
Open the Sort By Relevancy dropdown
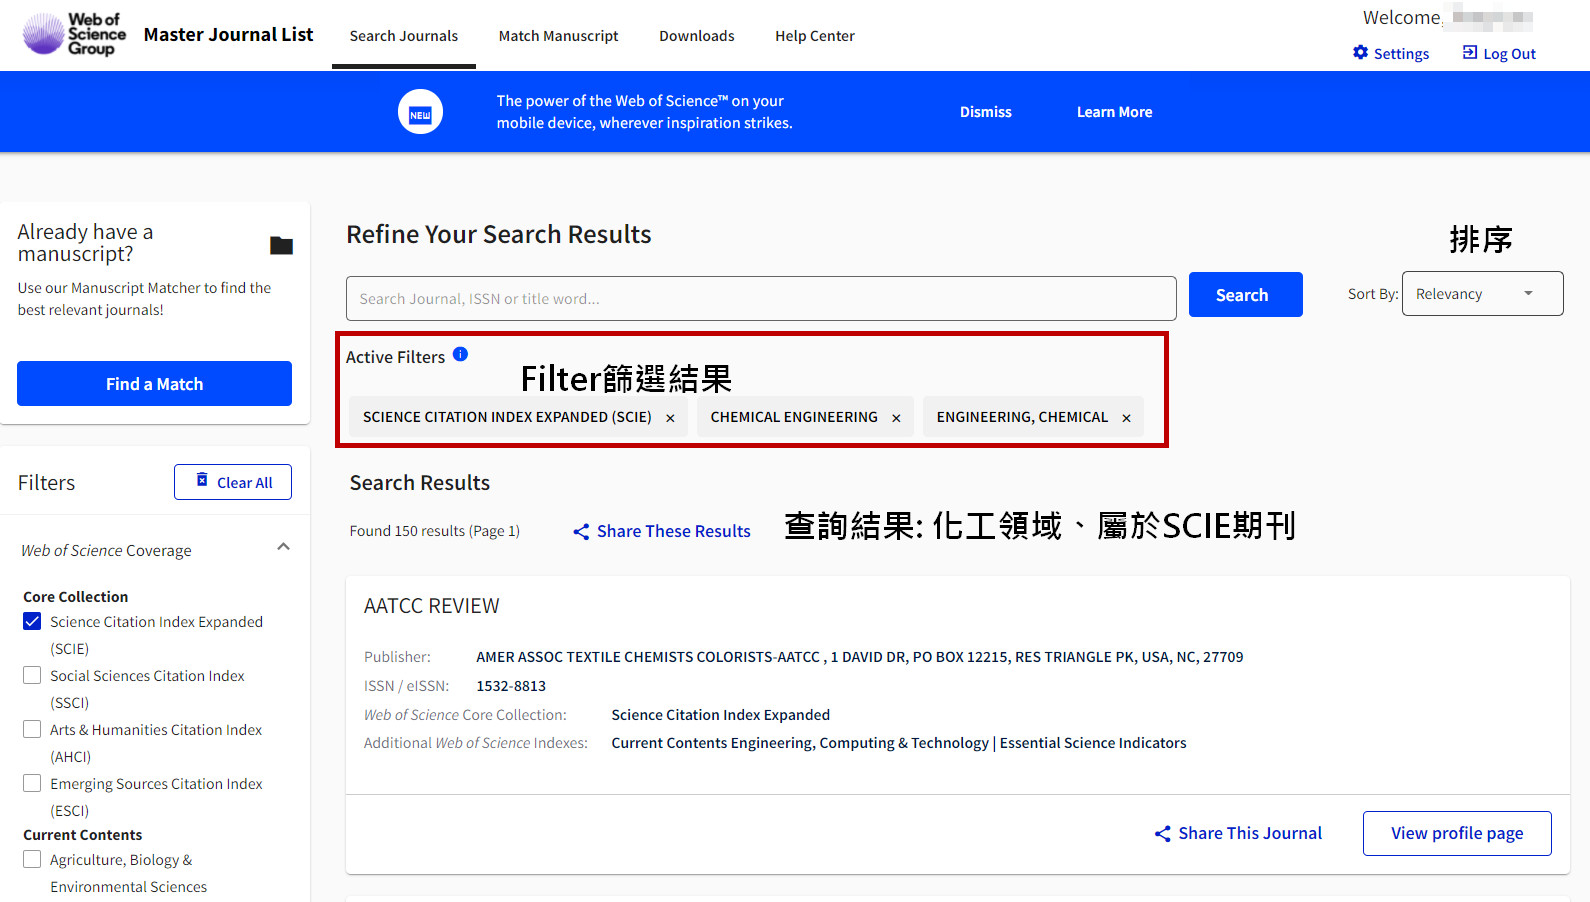[x=1482, y=293]
